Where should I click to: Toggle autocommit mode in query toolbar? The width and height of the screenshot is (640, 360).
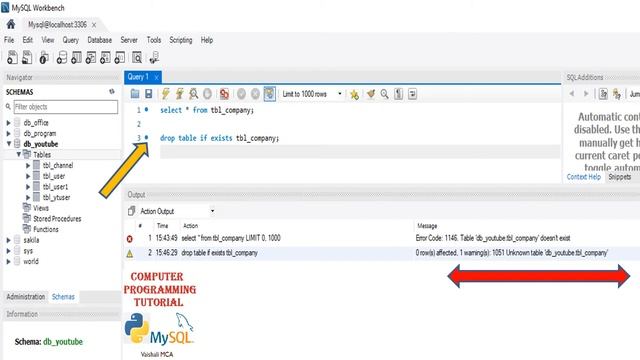click(269, 94)
